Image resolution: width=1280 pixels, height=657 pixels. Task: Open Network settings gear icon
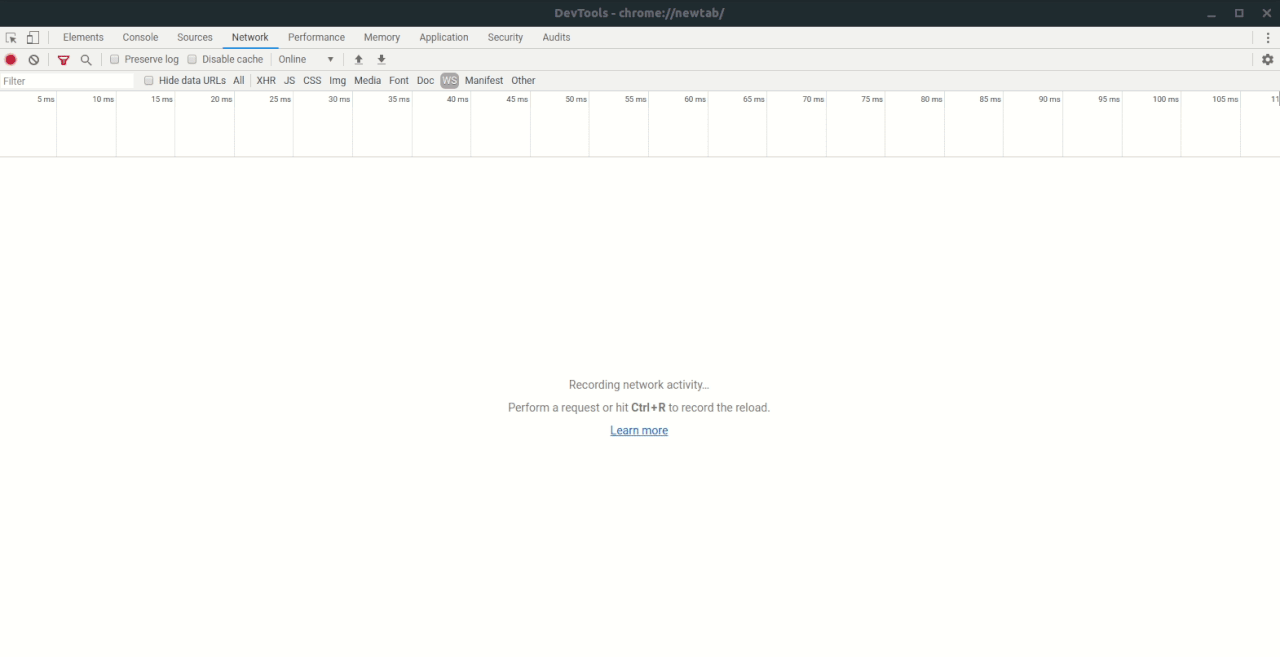coord(1267,60)
